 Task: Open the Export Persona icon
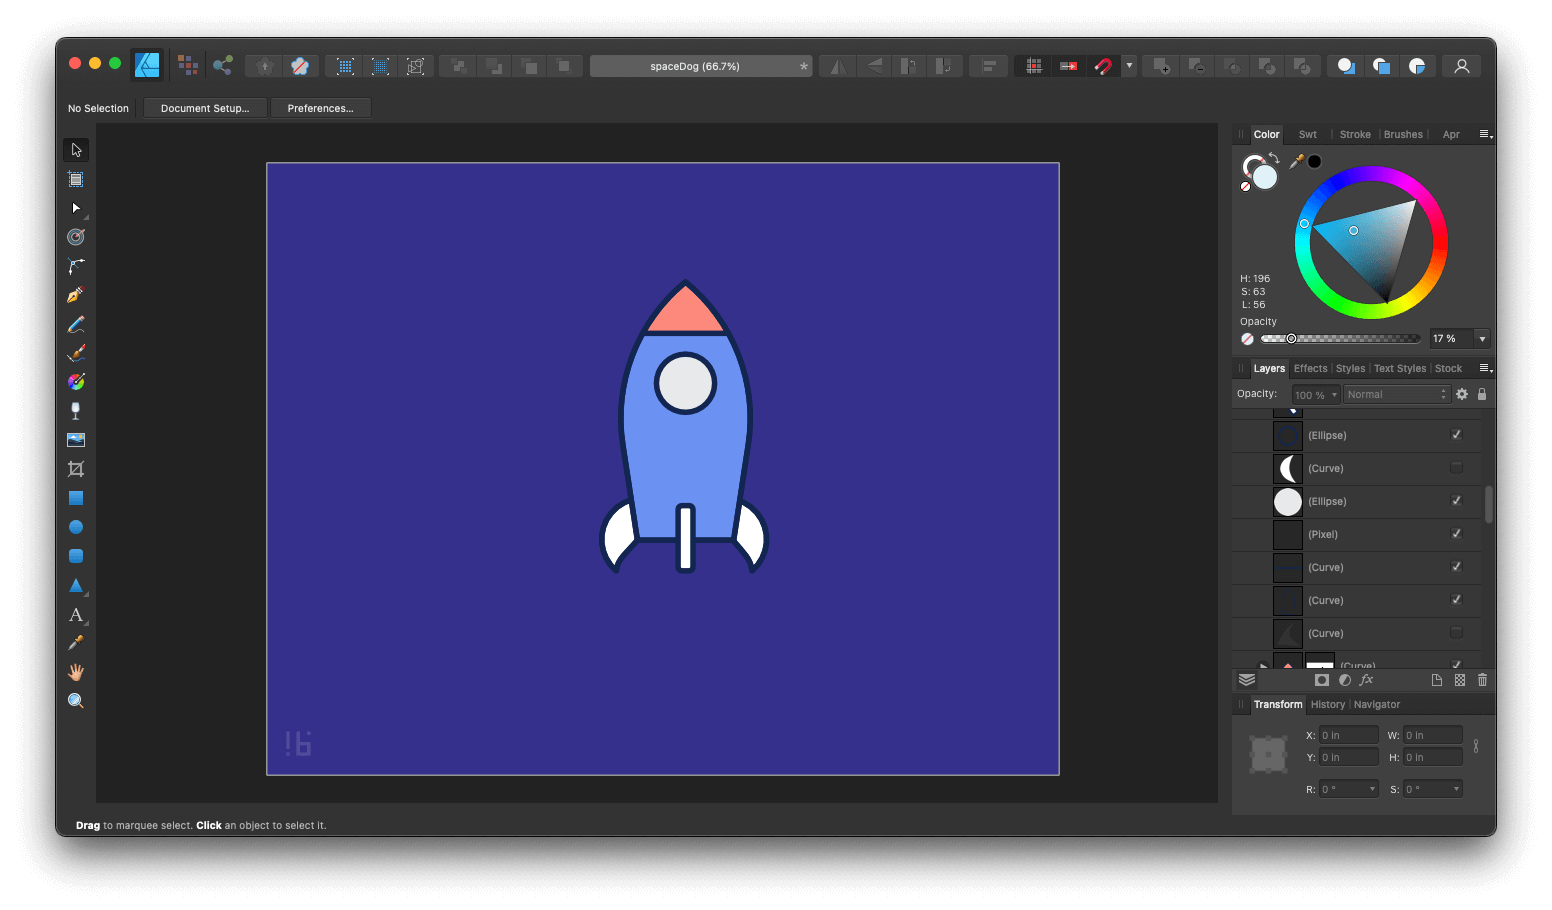point(223,65)
